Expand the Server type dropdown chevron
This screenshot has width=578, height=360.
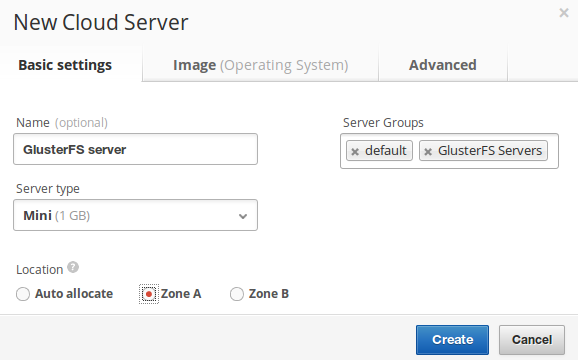[243, 216]
